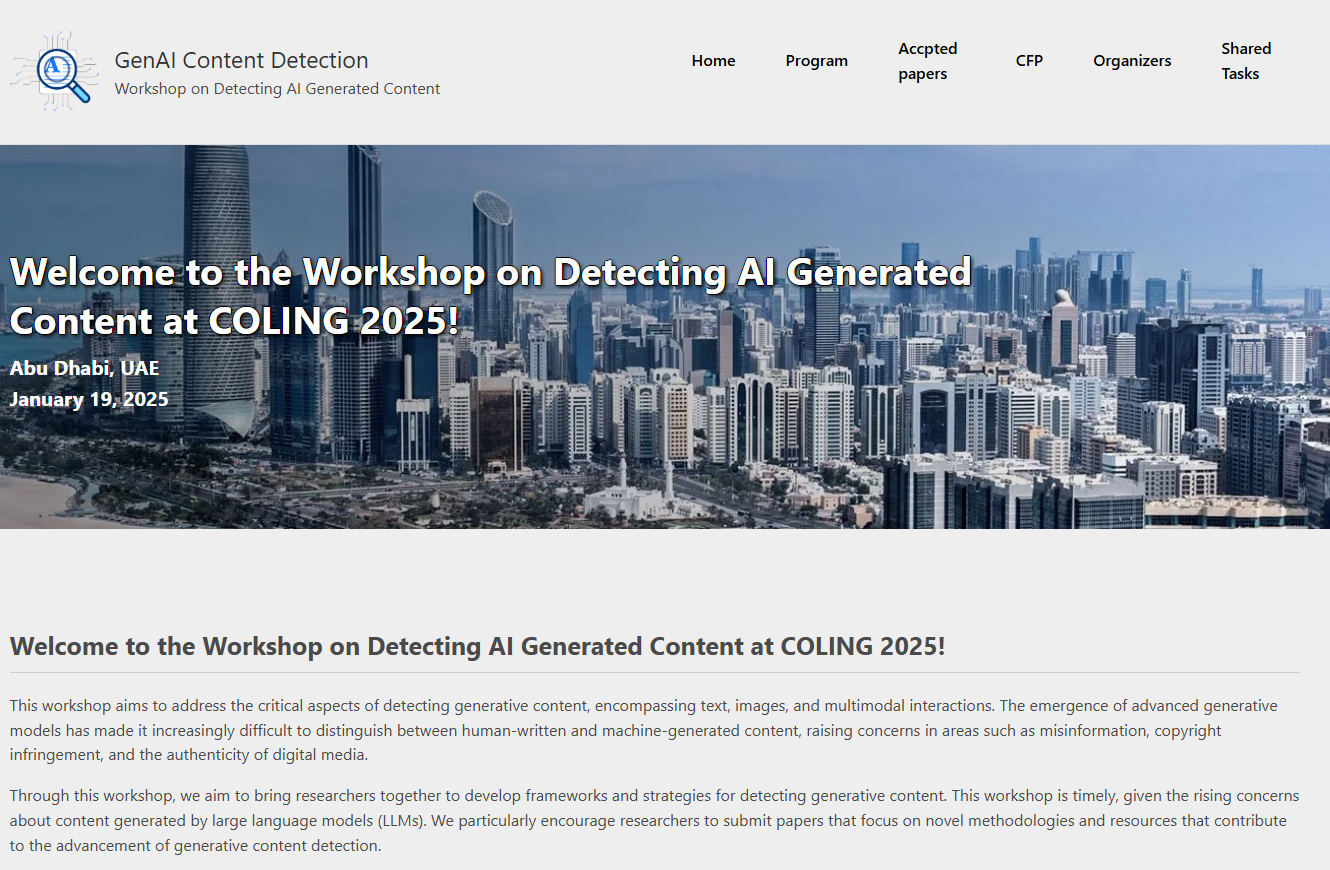Viewport: 1330px width, 870px height.
Task: Click the 'January 19, 2025' date text
Action: pos(89,399)
